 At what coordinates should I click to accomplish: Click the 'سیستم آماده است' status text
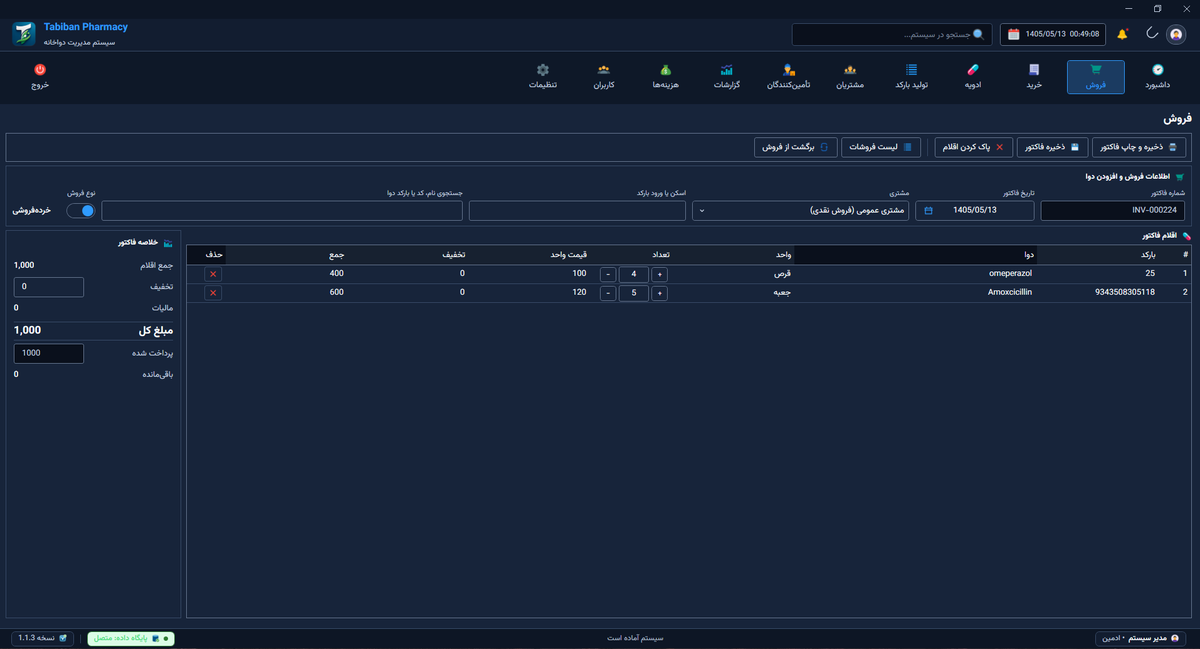[x=635, y=638]
